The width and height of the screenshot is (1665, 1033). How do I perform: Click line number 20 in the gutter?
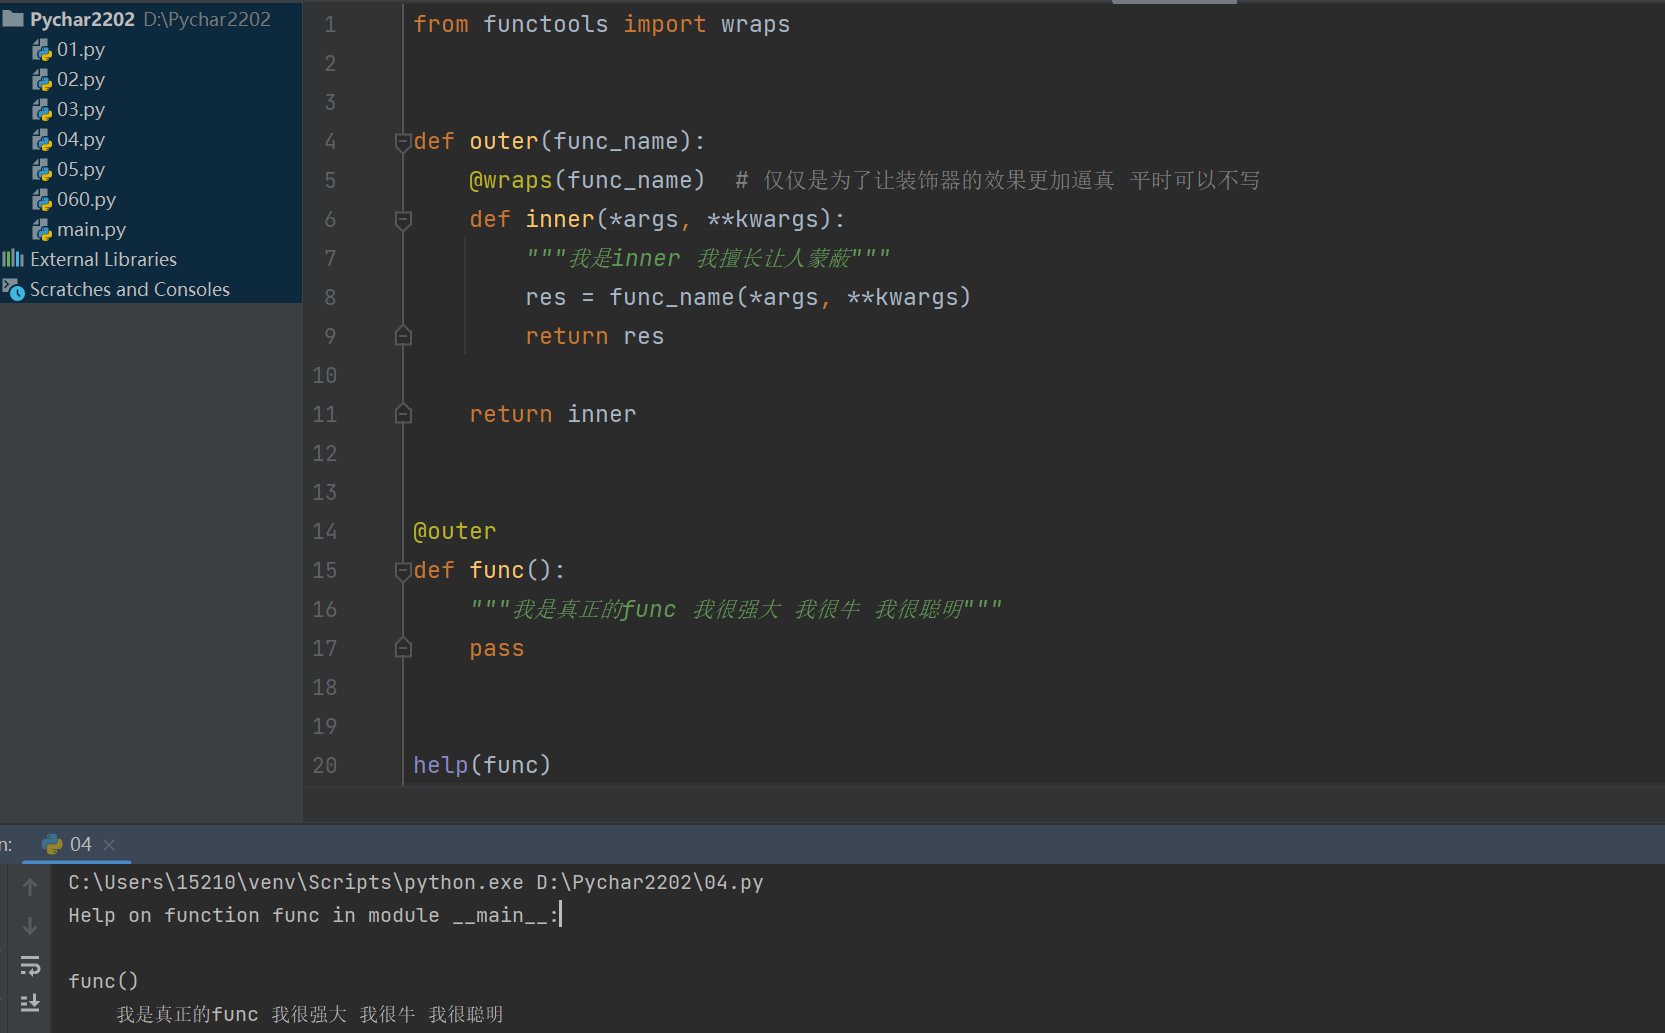(325, 766)
